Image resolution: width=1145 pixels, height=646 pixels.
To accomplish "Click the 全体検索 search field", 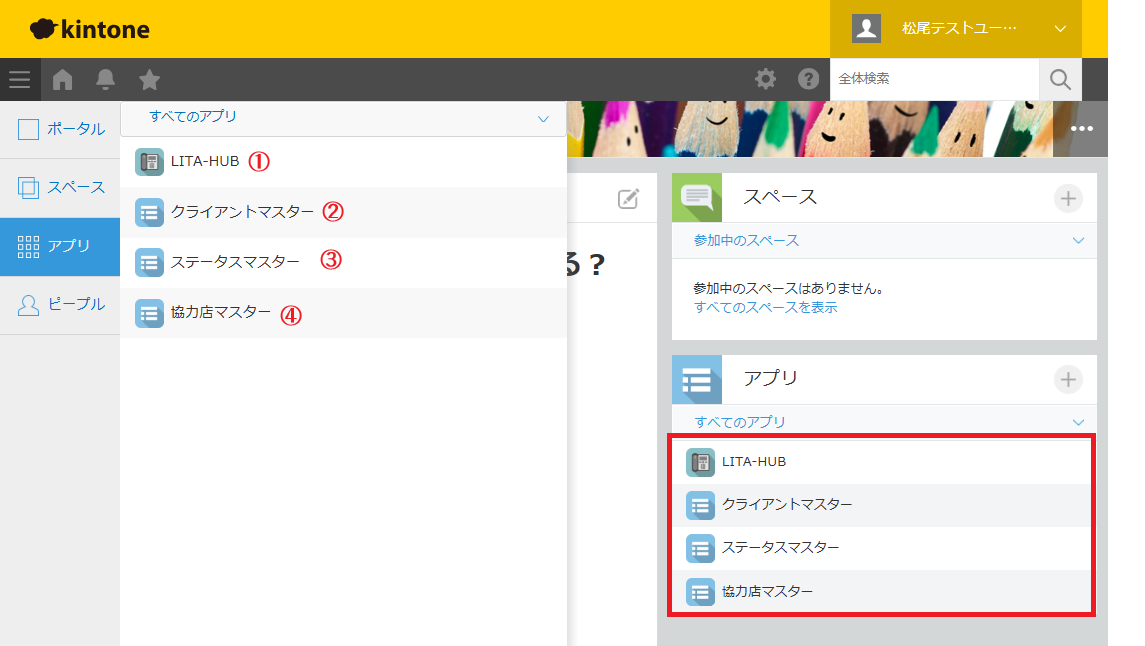I will point(932,79).
